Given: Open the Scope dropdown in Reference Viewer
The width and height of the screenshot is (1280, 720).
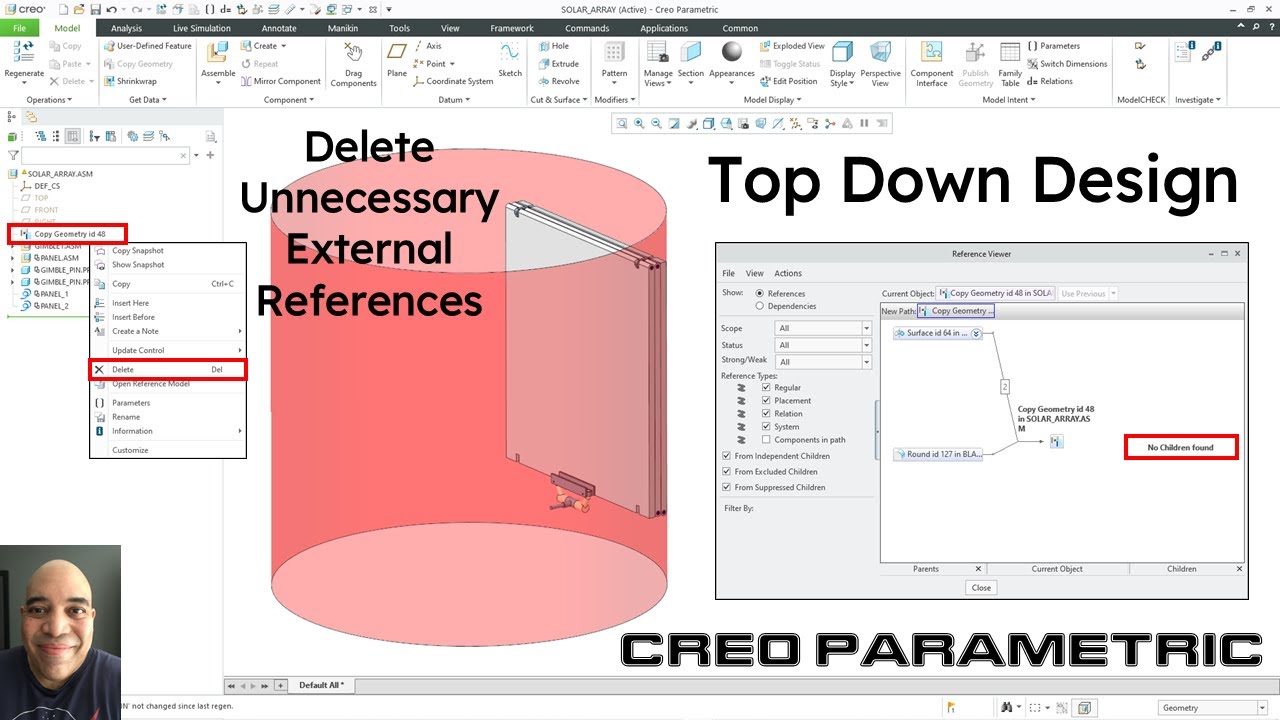Looking at the screenshot, I should [823, 328].
